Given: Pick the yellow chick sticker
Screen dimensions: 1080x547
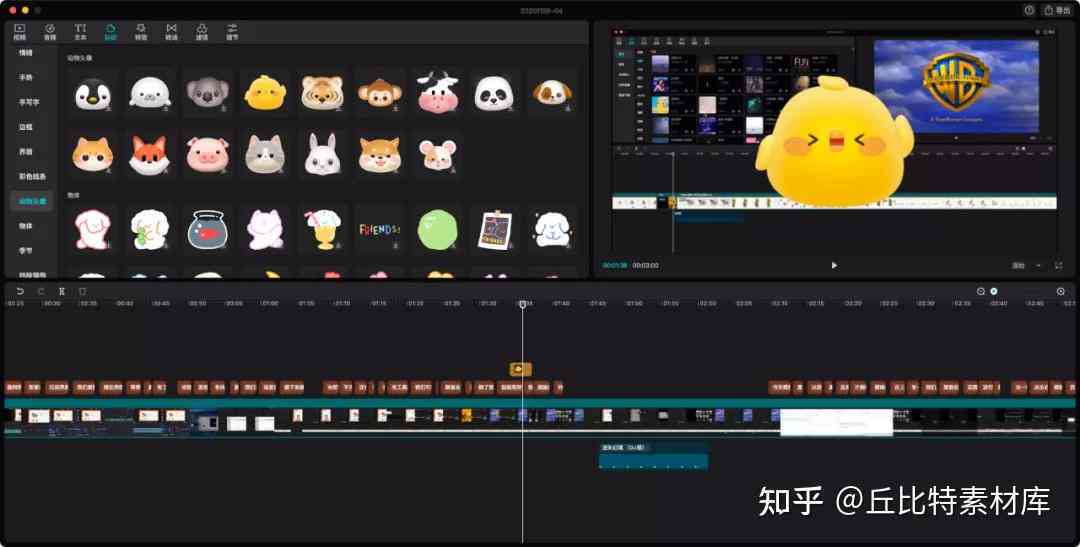Looking at the screenshot, I should [265, 93].
